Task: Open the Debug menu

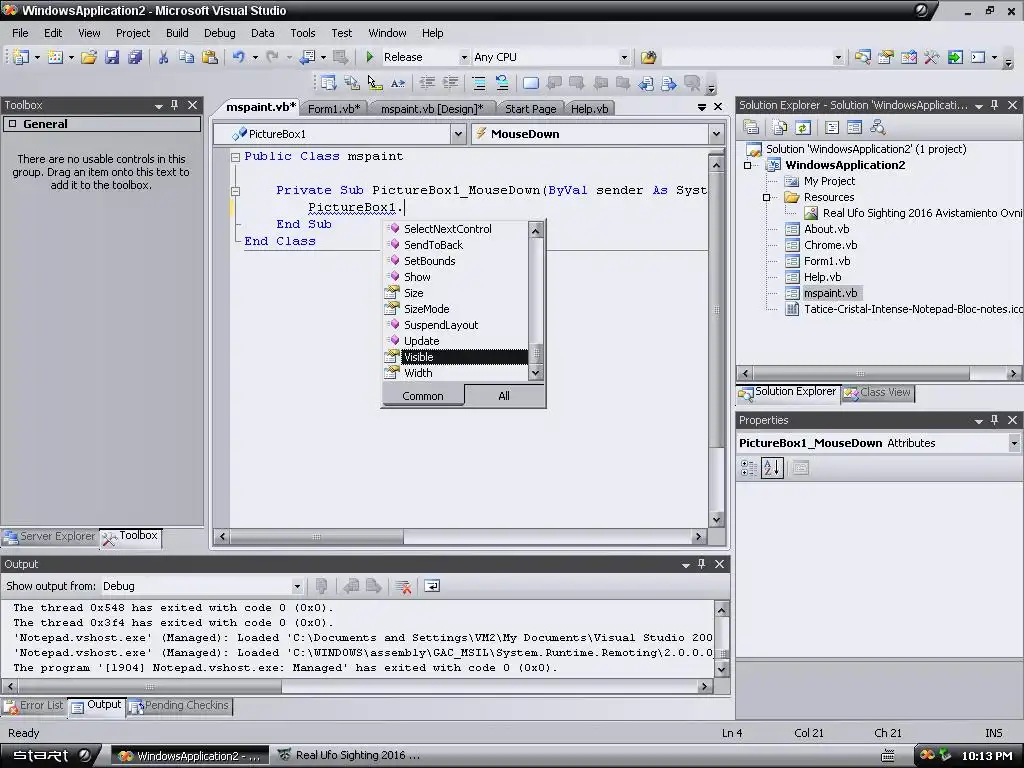Action: pyautogui.click(x=219, y=33)
